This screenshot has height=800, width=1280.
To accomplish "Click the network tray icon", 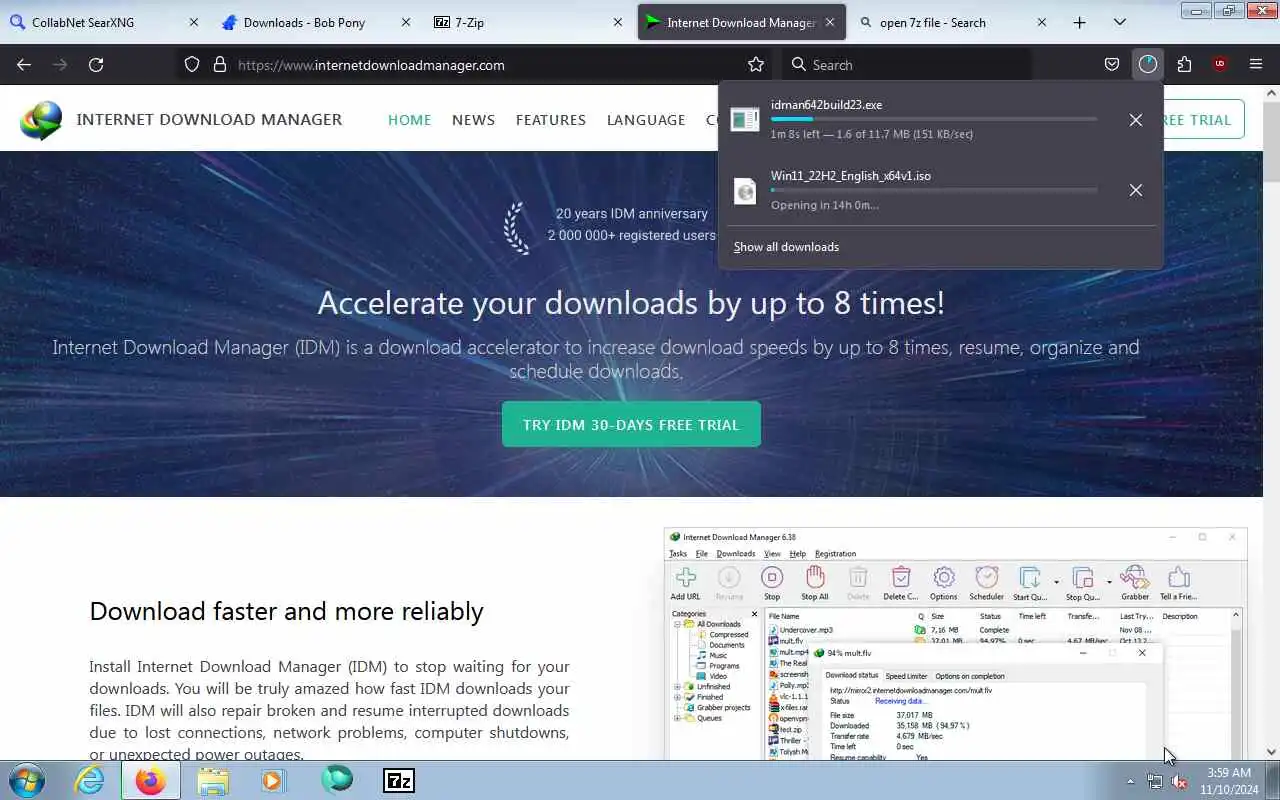I will (1155, 781).
